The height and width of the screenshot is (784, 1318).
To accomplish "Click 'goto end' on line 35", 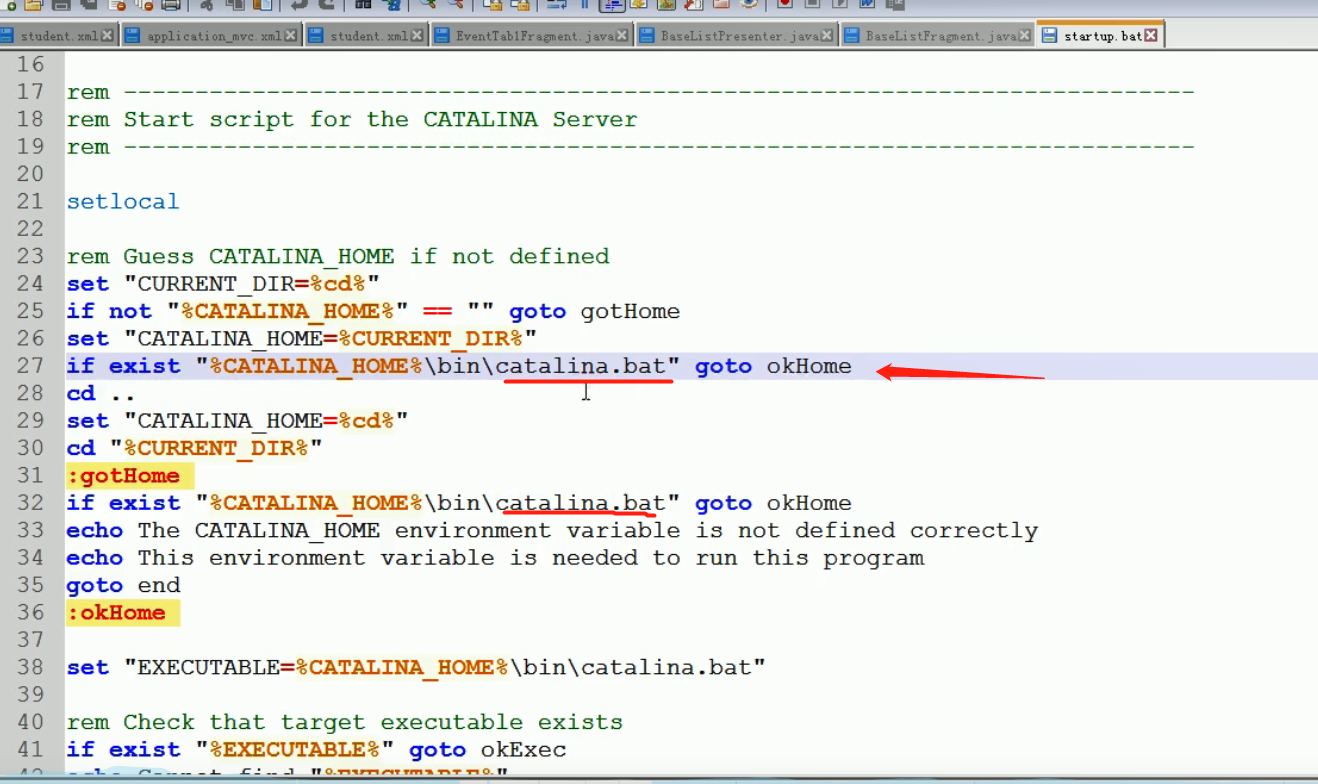I will click(123, 585).
